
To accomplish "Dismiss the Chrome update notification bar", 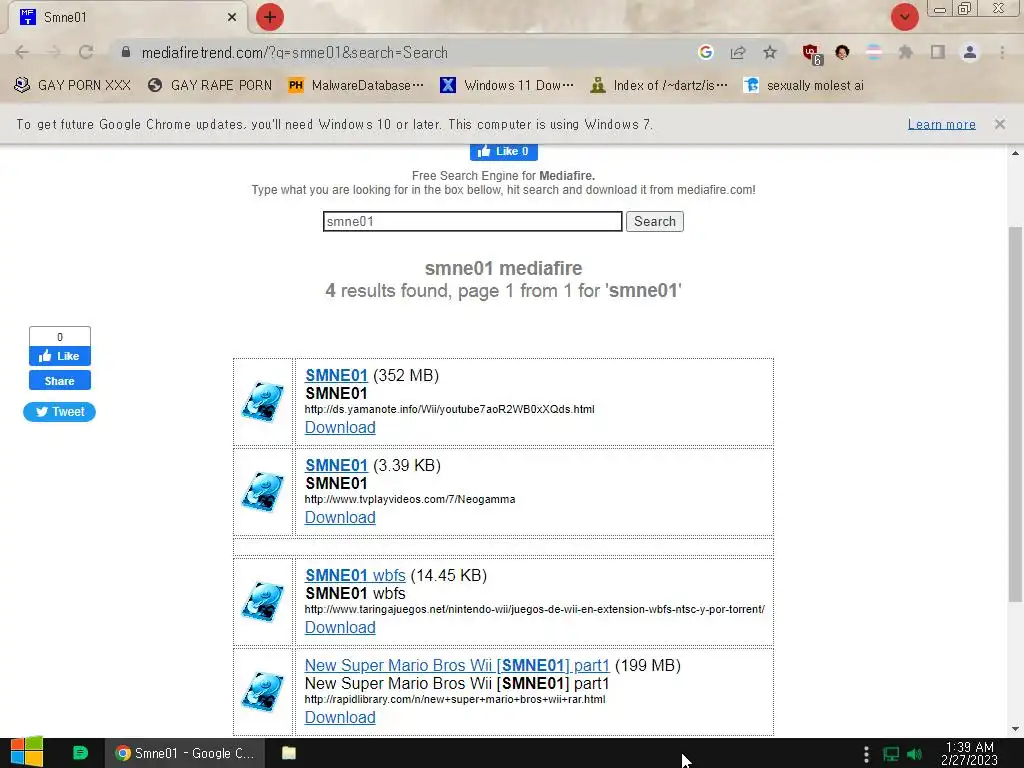I will pyautogui.click(x=999, y=124).
